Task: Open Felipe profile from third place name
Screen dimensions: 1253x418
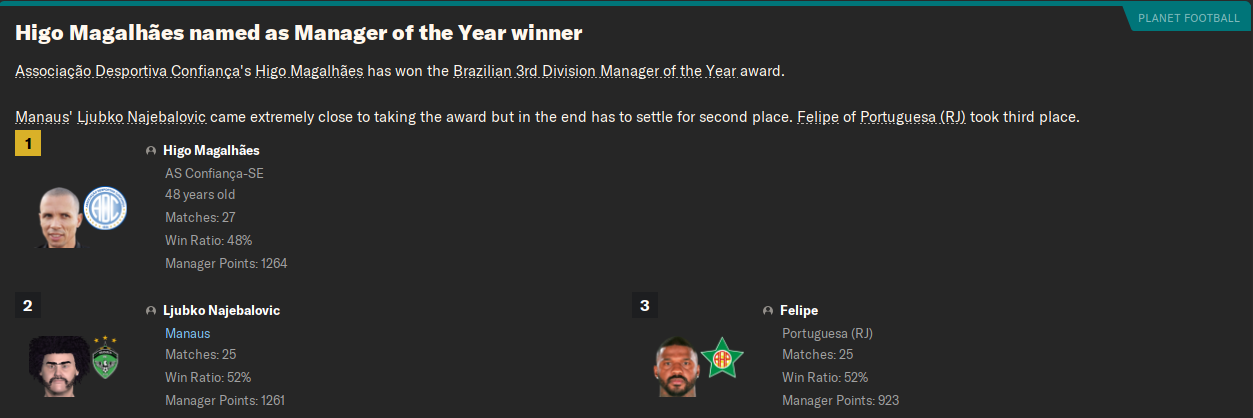Action: pyautogui.click(x=799, y=311)
